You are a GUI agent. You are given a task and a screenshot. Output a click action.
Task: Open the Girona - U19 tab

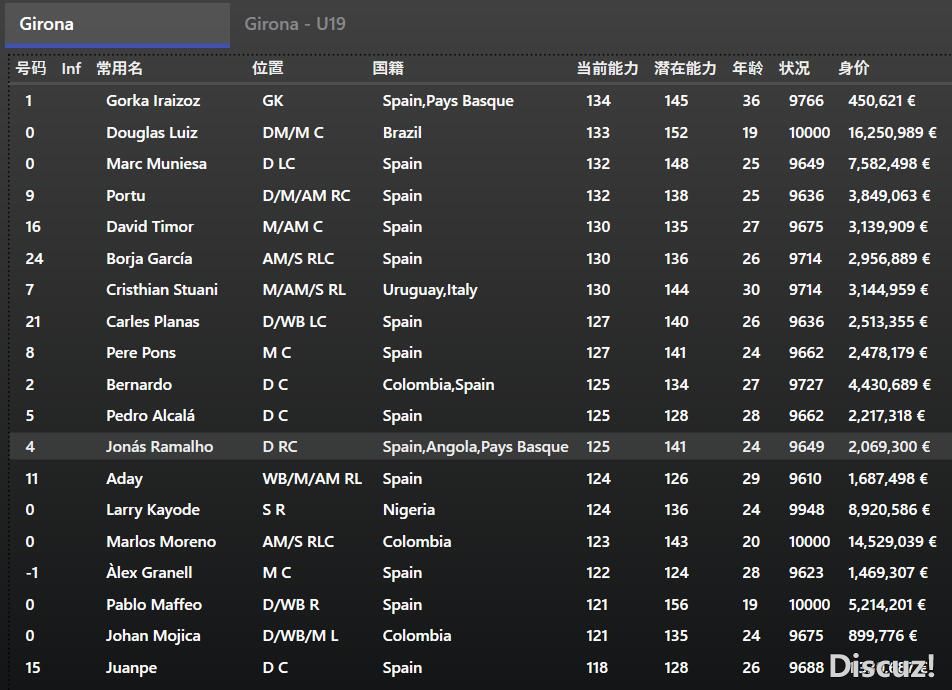295,24
